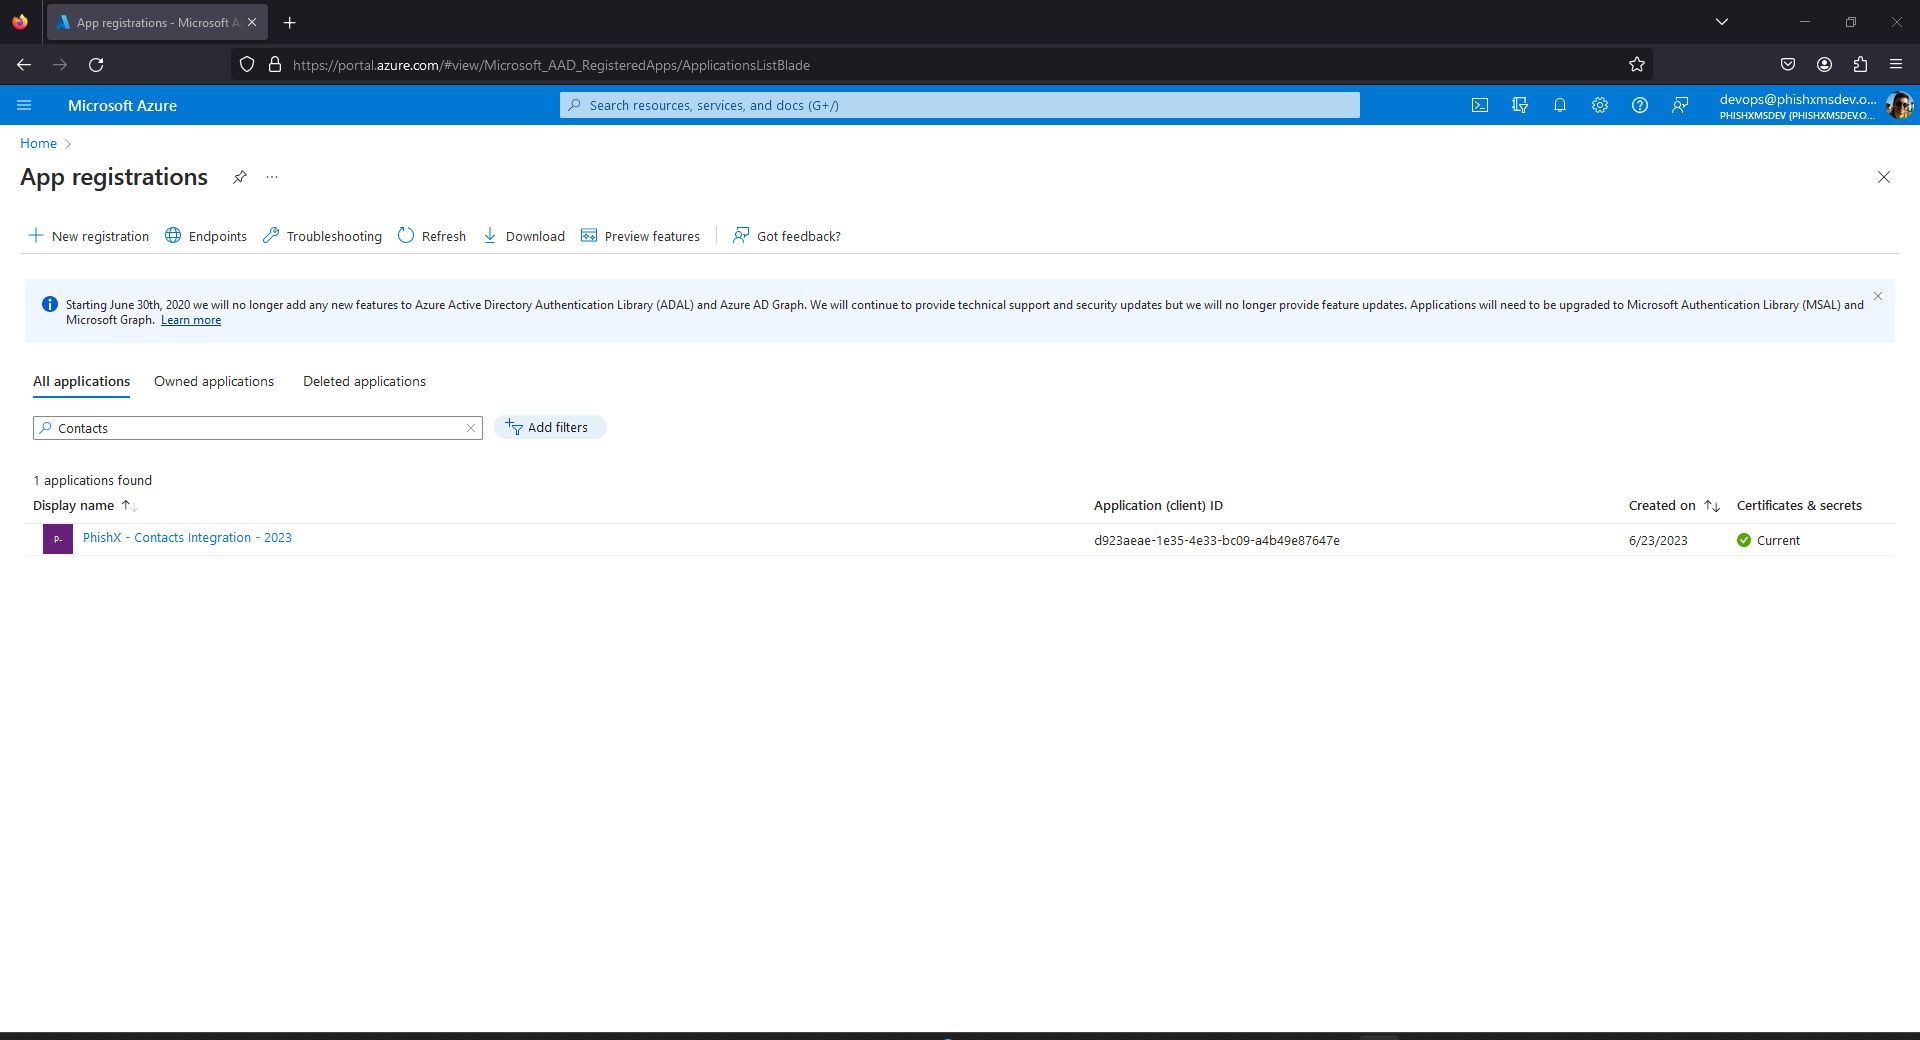Click devops@phishxmsdev account name

[1798, 99]
